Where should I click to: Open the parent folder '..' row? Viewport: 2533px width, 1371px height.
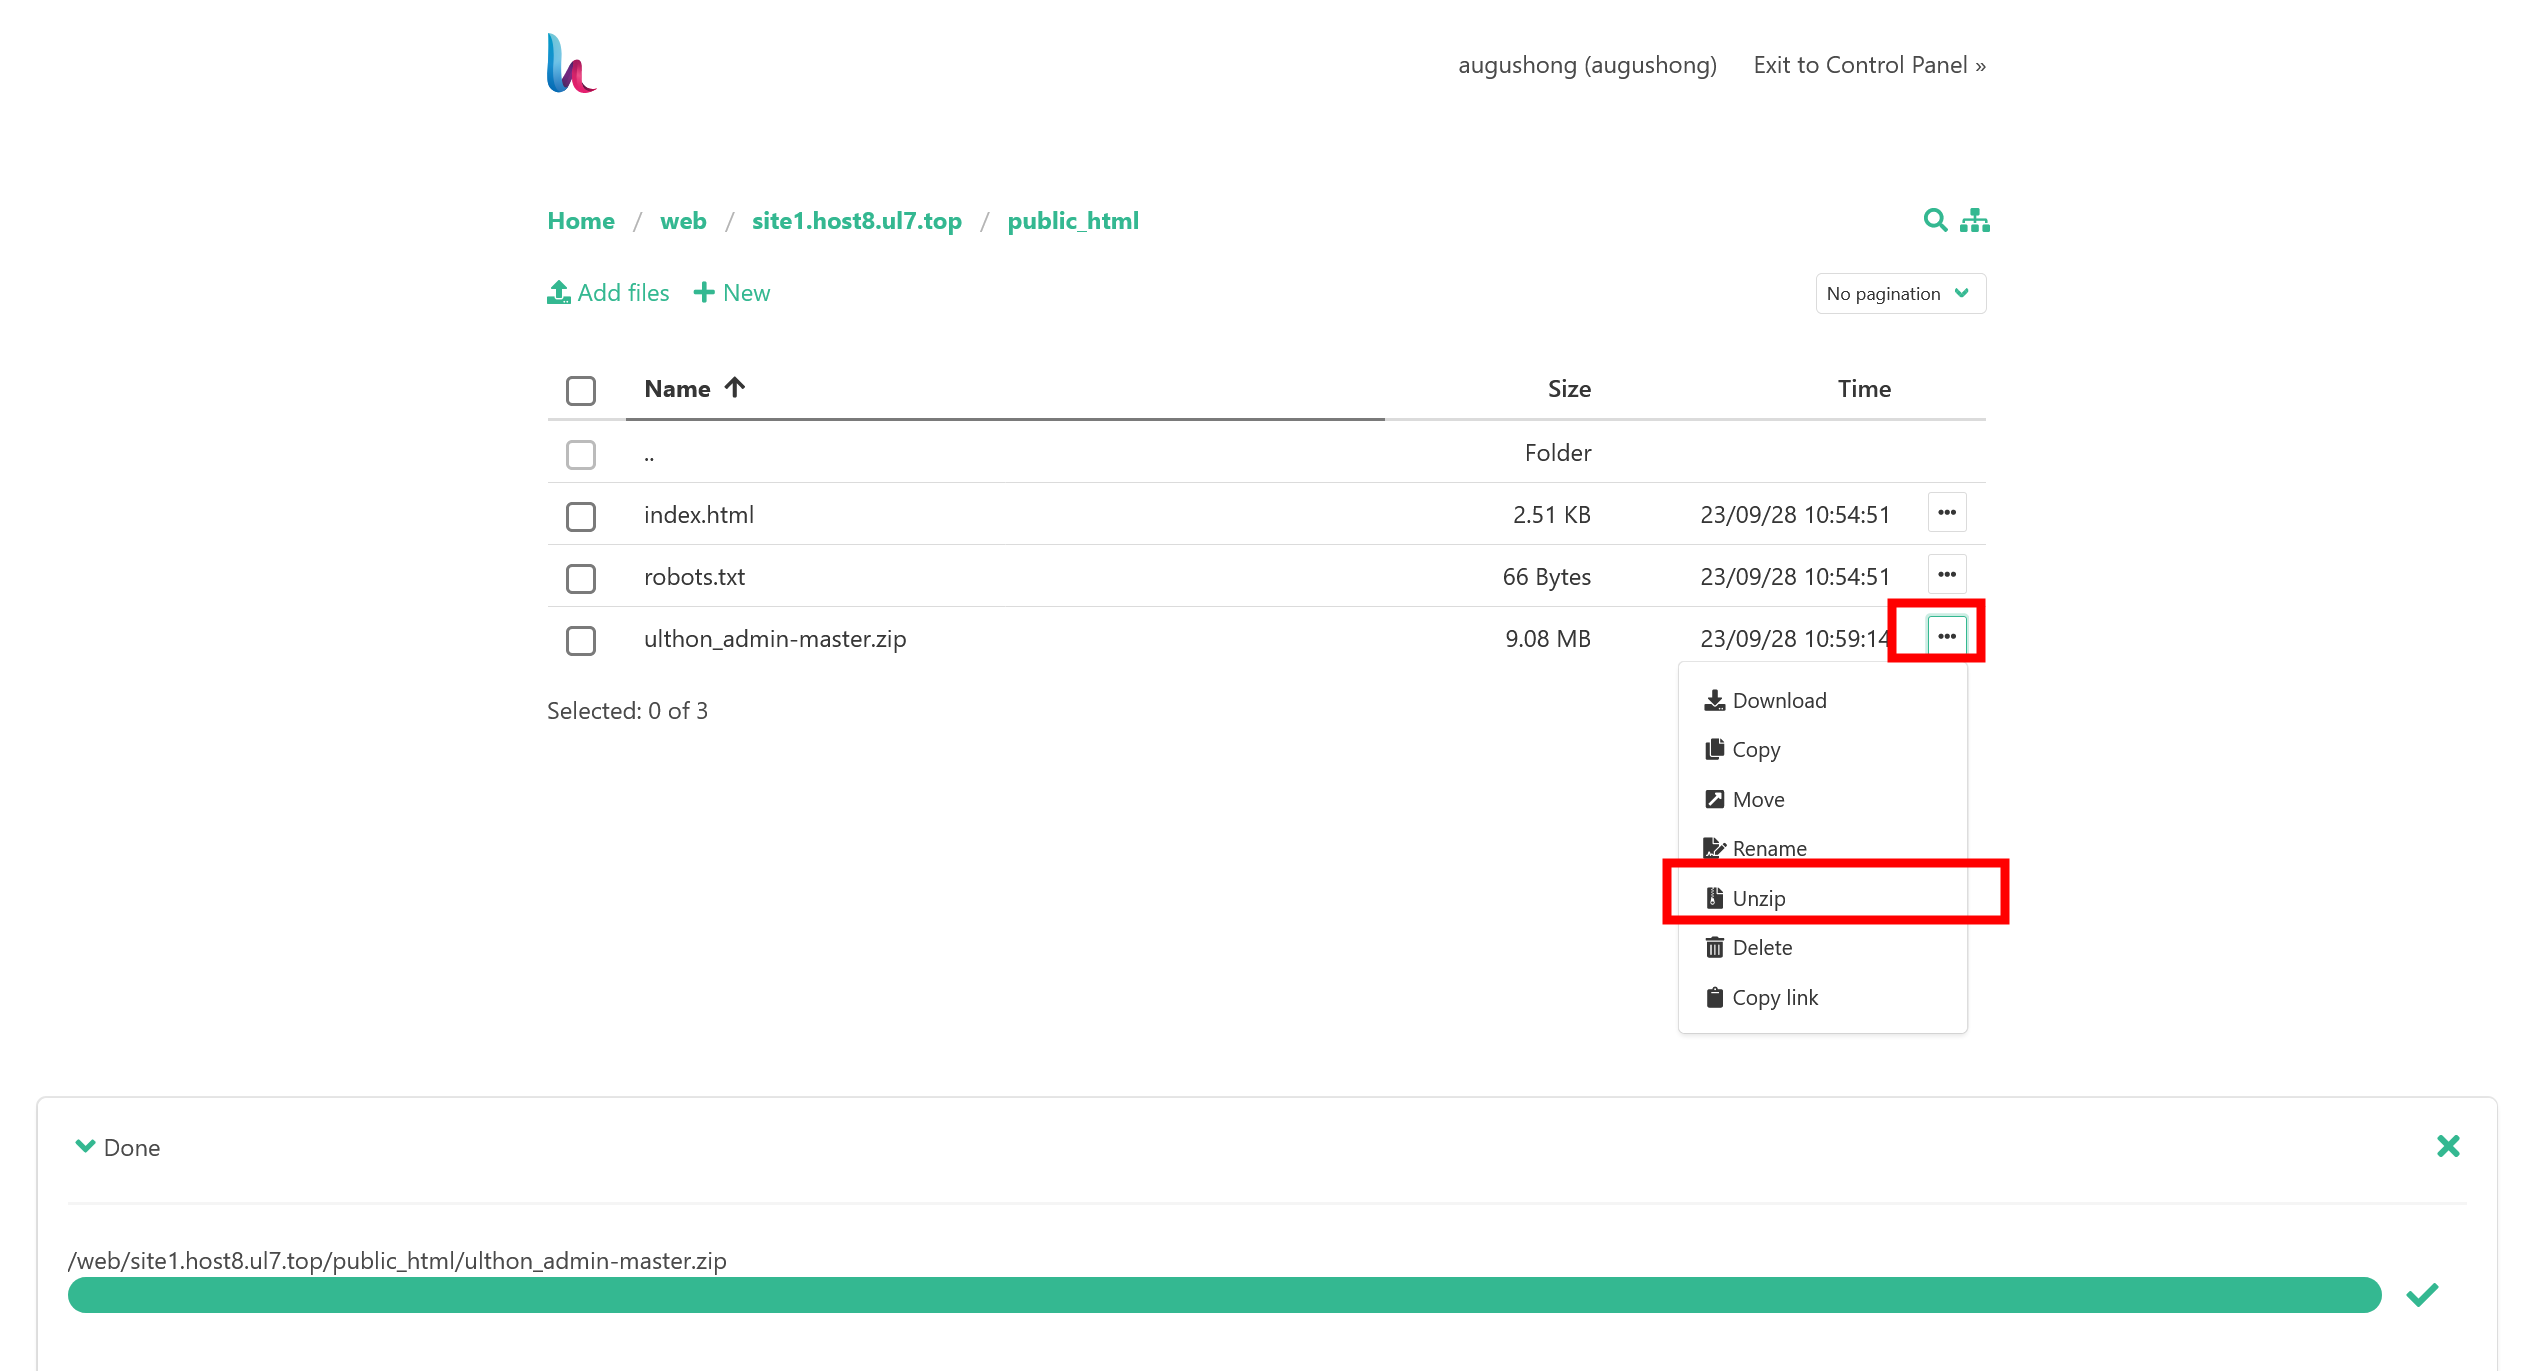pos(649,455)
